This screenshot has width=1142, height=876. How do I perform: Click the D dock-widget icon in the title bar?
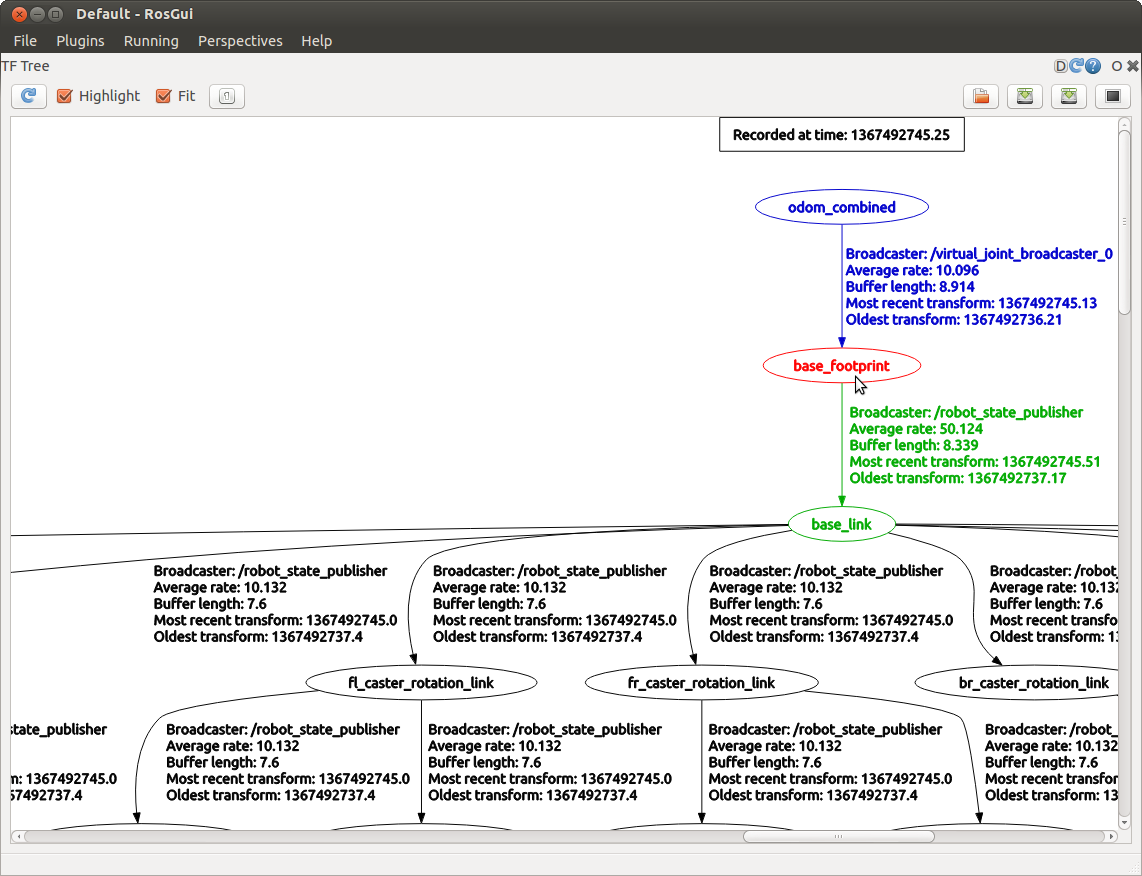pyautogui.click(x=1060, y=66)
